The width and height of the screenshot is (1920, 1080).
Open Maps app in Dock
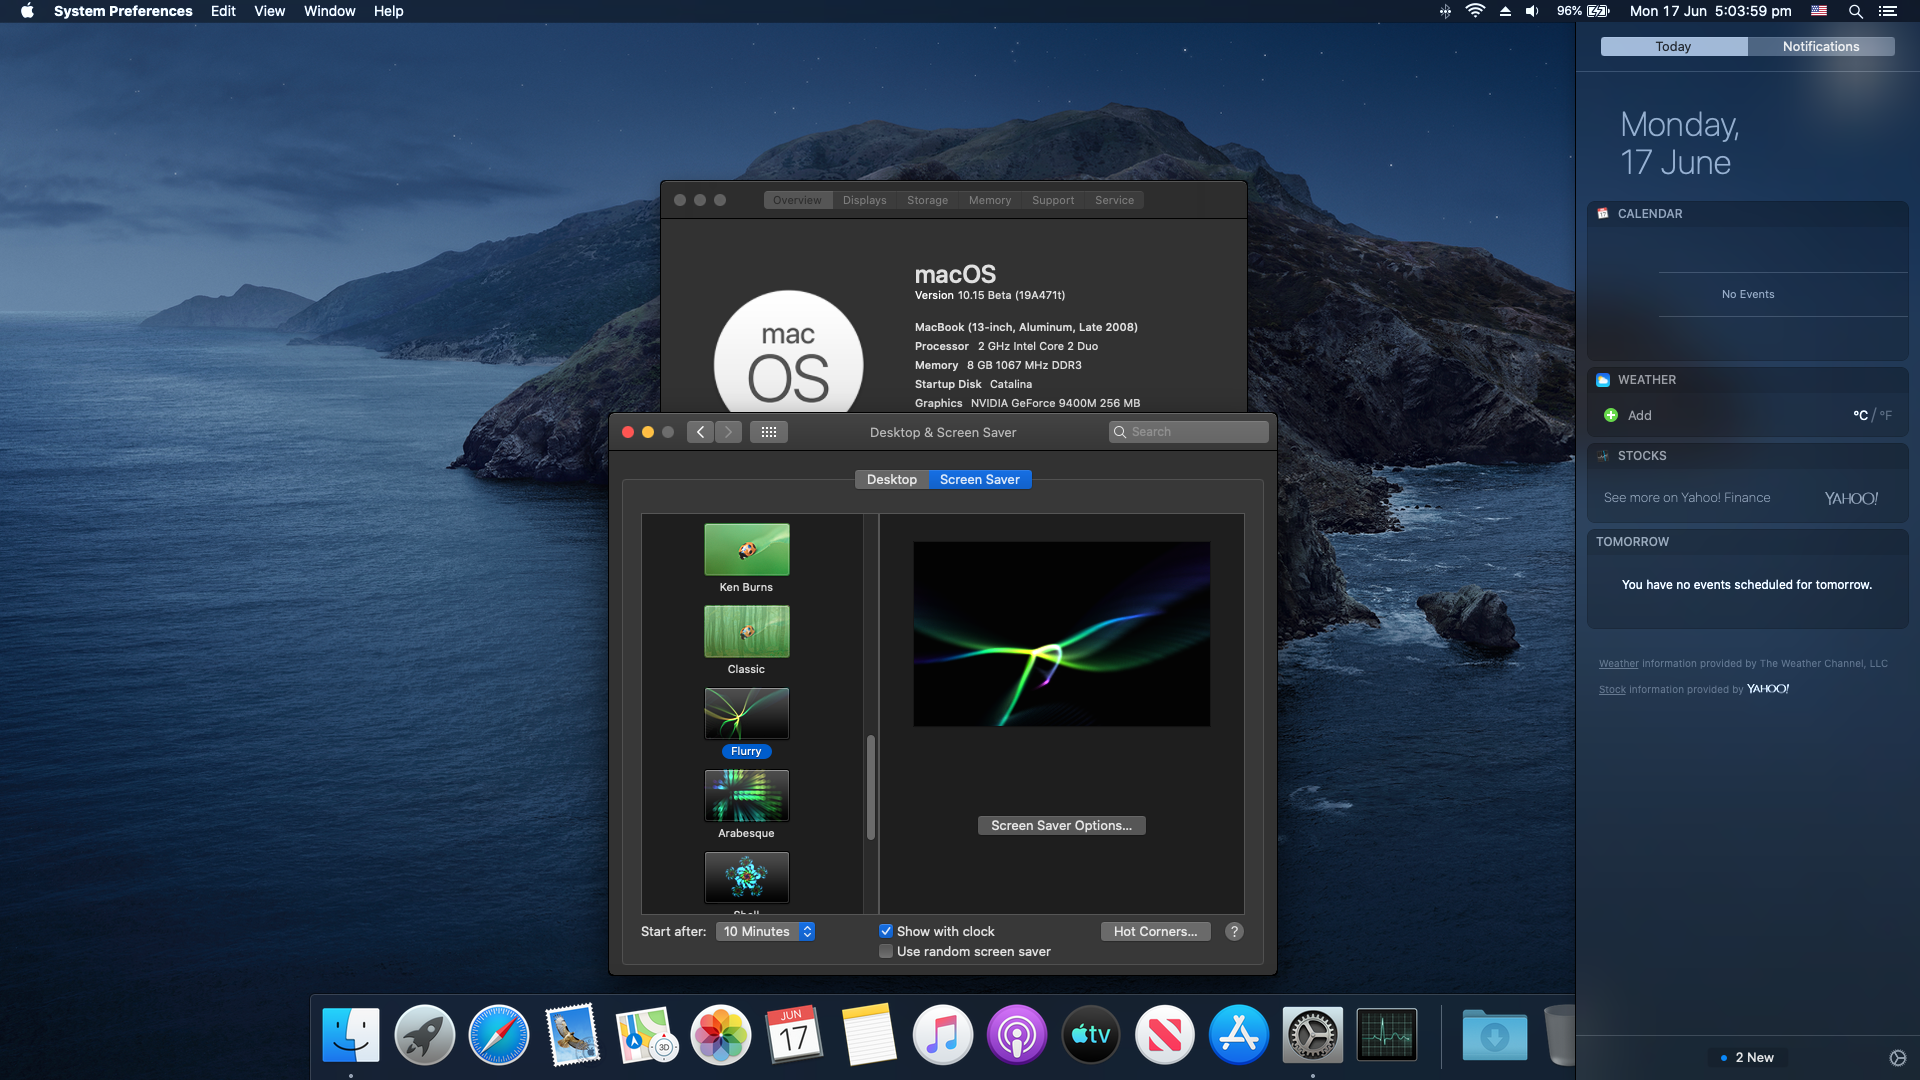(x=647, y=1035)
